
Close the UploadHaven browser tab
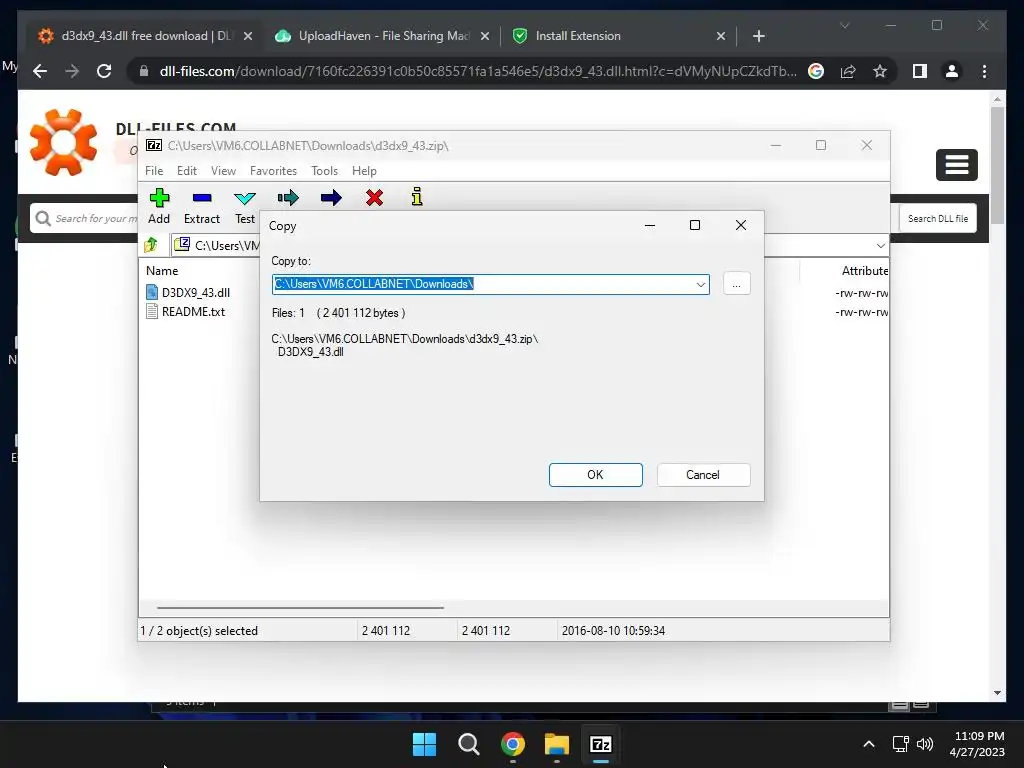(x=485, y=36)
